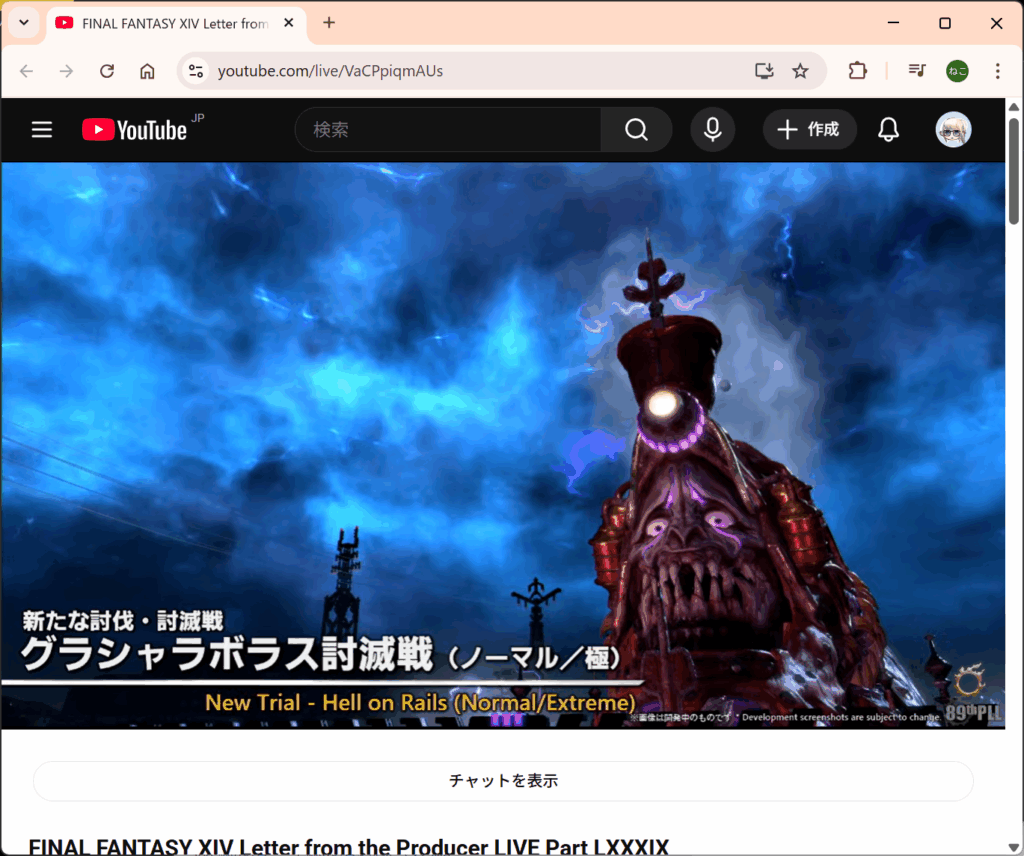
Task: Click inside the 検索 search field
Action: 450,130
